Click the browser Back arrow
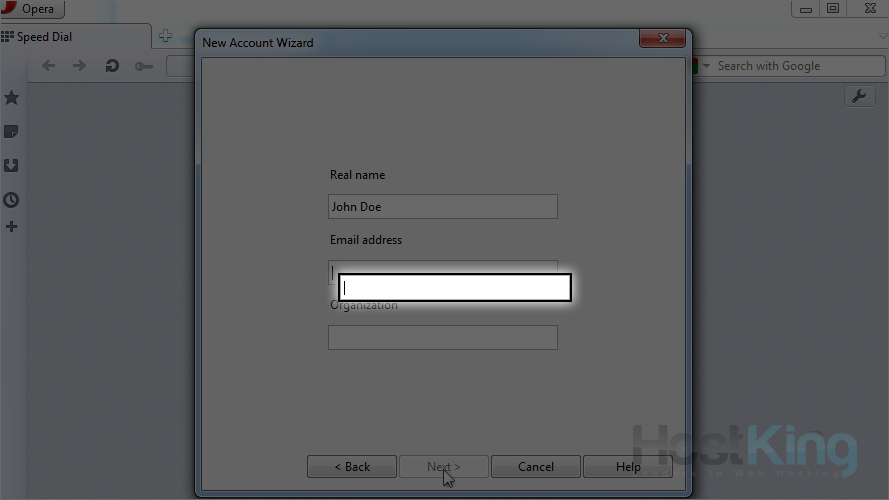The image size is (889, 500). point(49,66)
